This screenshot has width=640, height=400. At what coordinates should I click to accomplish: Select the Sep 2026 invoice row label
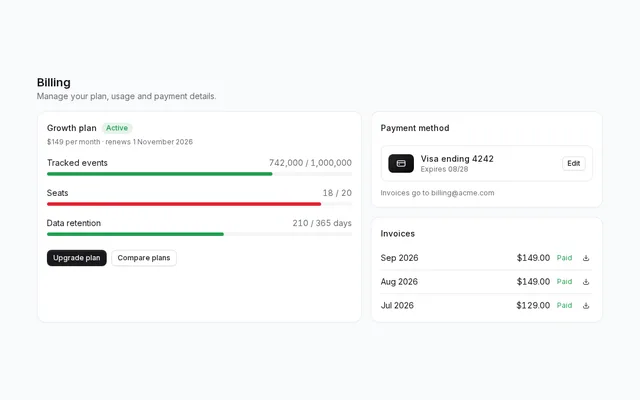click(399, 258)
